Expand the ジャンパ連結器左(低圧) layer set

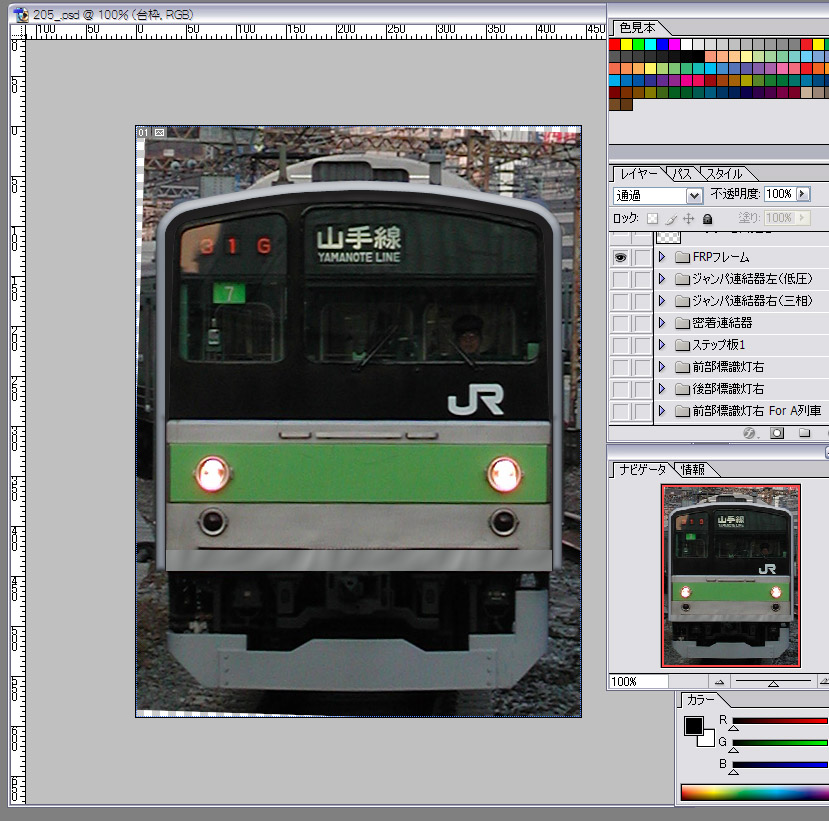click(662, 279)
